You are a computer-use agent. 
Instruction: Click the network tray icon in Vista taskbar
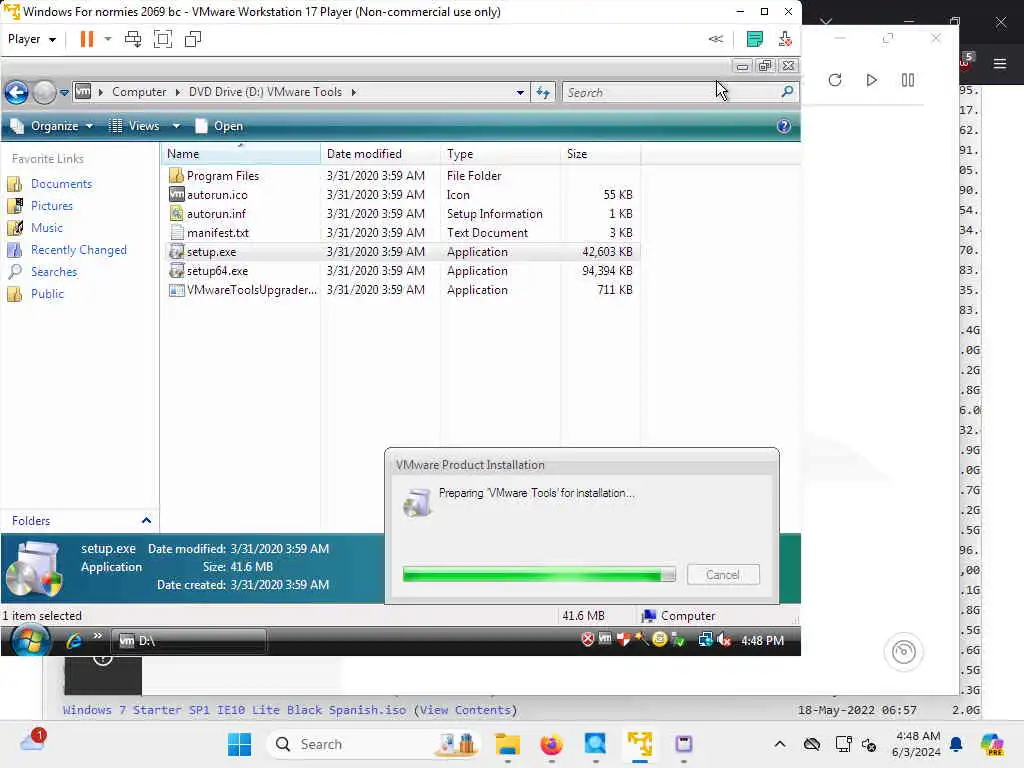[x=705, y=640]
